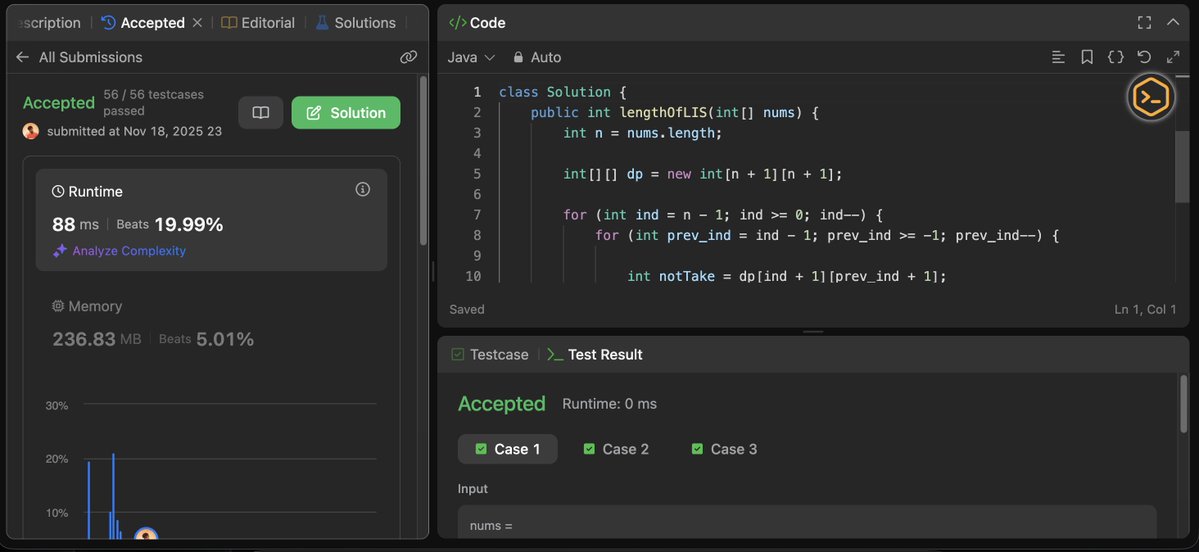The height and width of the screenshot is (552, 1199).
Task: Click '56 / 56 testcases passed' text
Action: [x=154, y=103]
